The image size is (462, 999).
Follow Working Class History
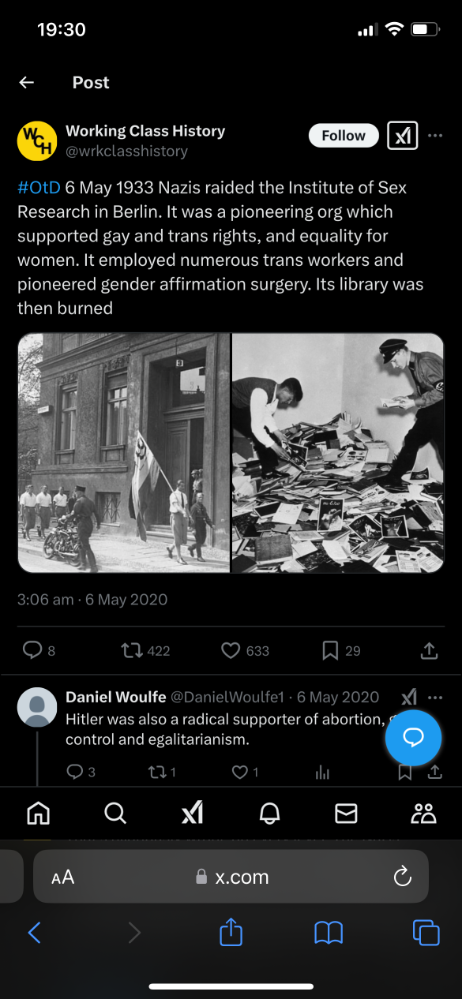(x=343, y=135)
